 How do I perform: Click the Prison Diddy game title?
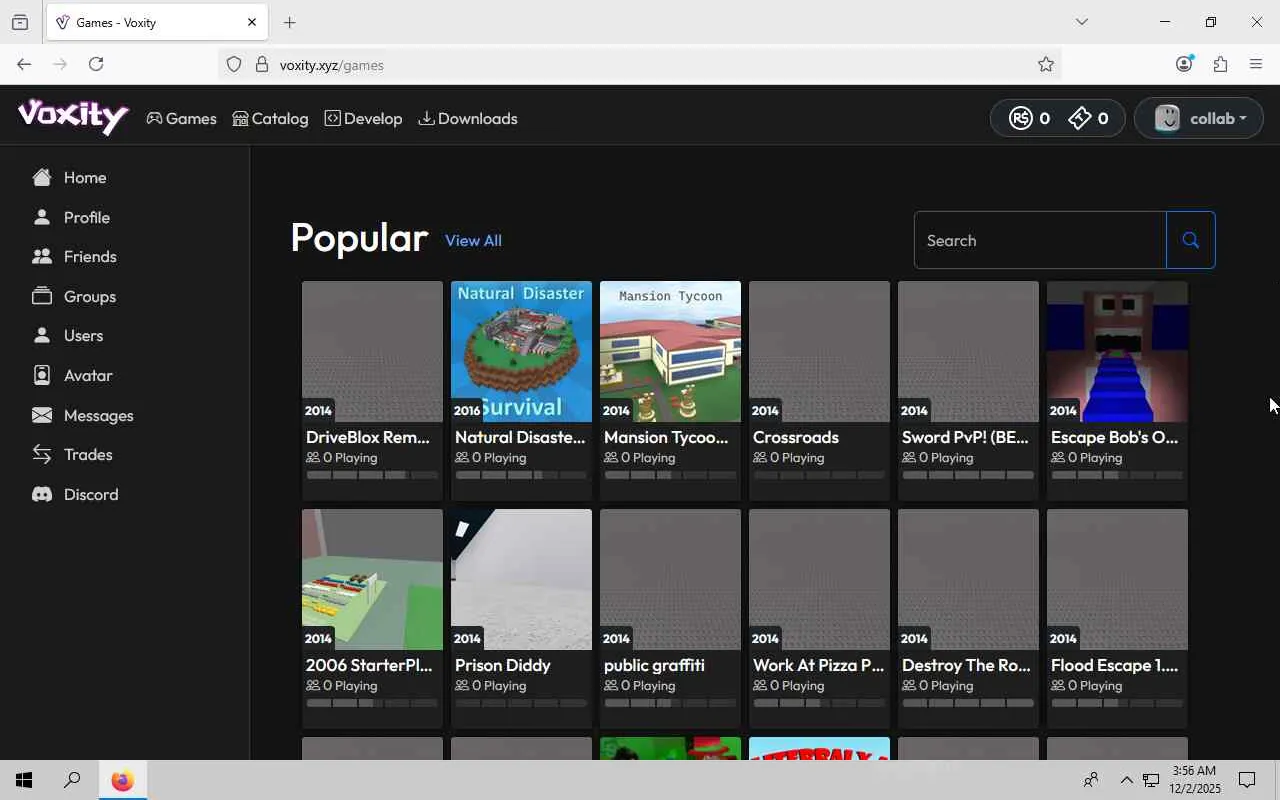point(503,666)
